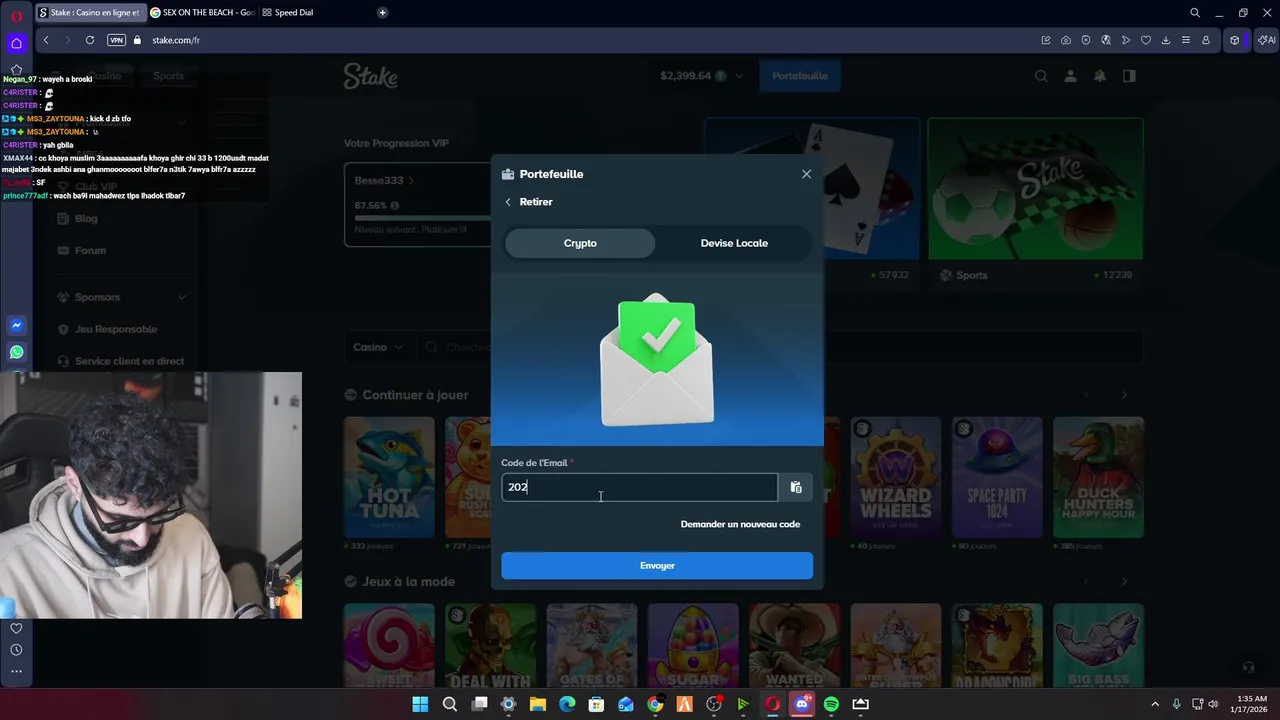Open the Stake site search magnifier icon
Viewport: 1280px width, 720px height.
1041,76
